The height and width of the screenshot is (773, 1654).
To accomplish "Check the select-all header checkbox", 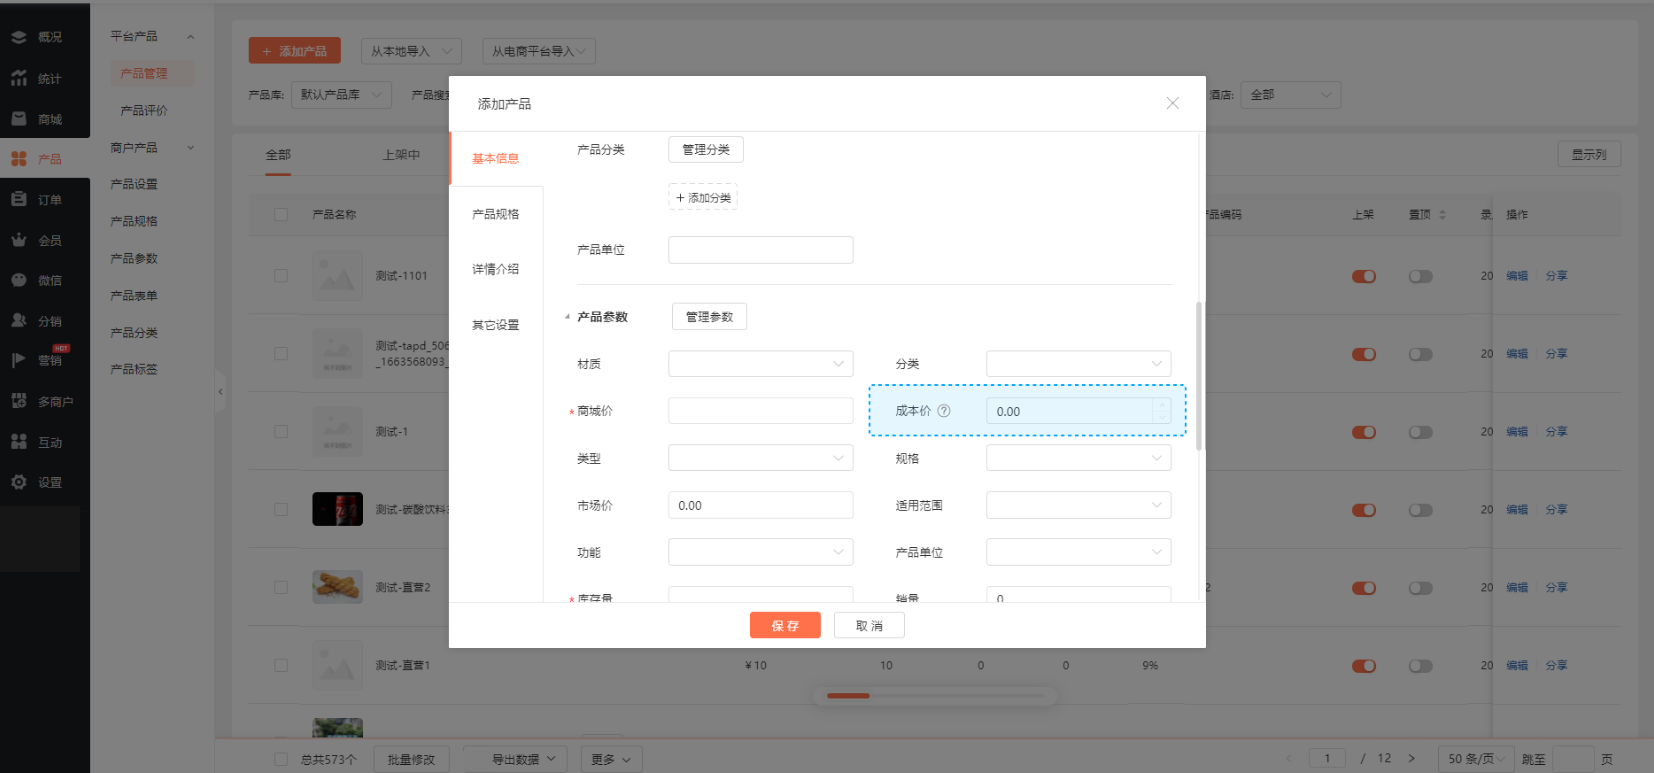I will click(281, 215).
